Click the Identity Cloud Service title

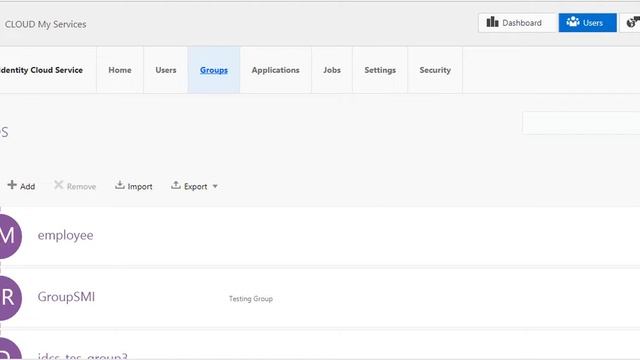point(41,70)
